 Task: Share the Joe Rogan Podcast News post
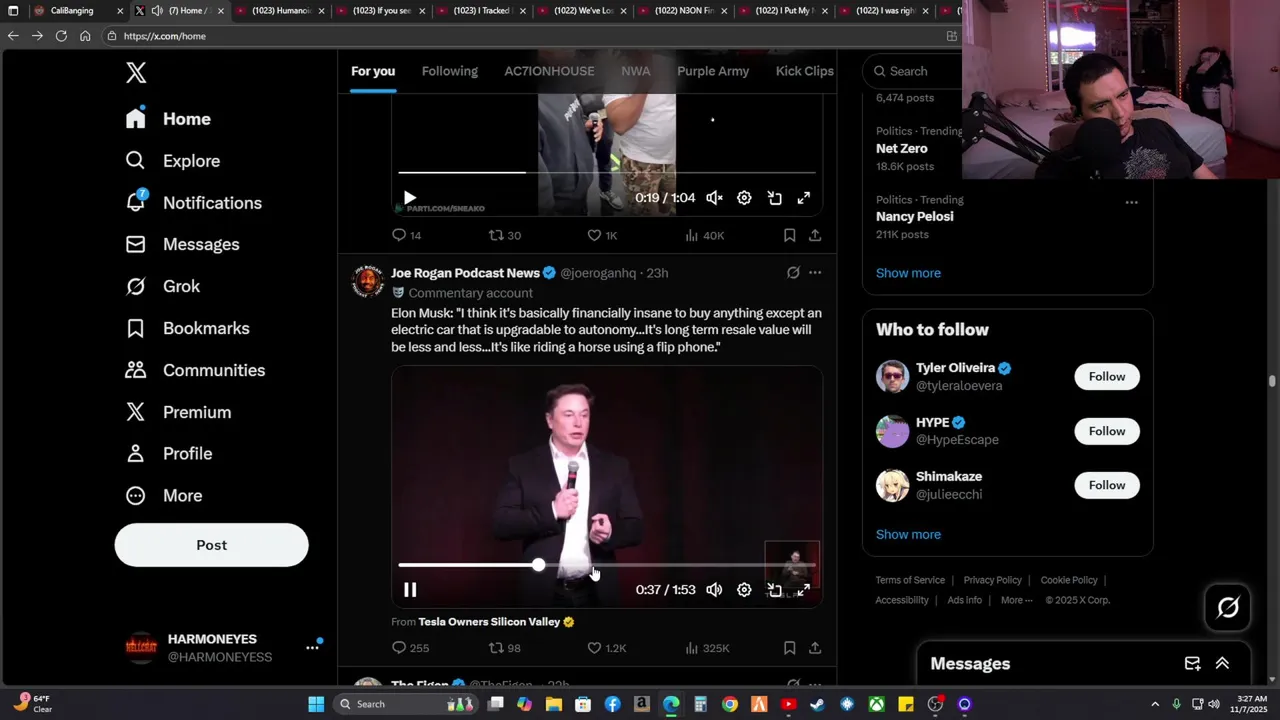point(815,648)
